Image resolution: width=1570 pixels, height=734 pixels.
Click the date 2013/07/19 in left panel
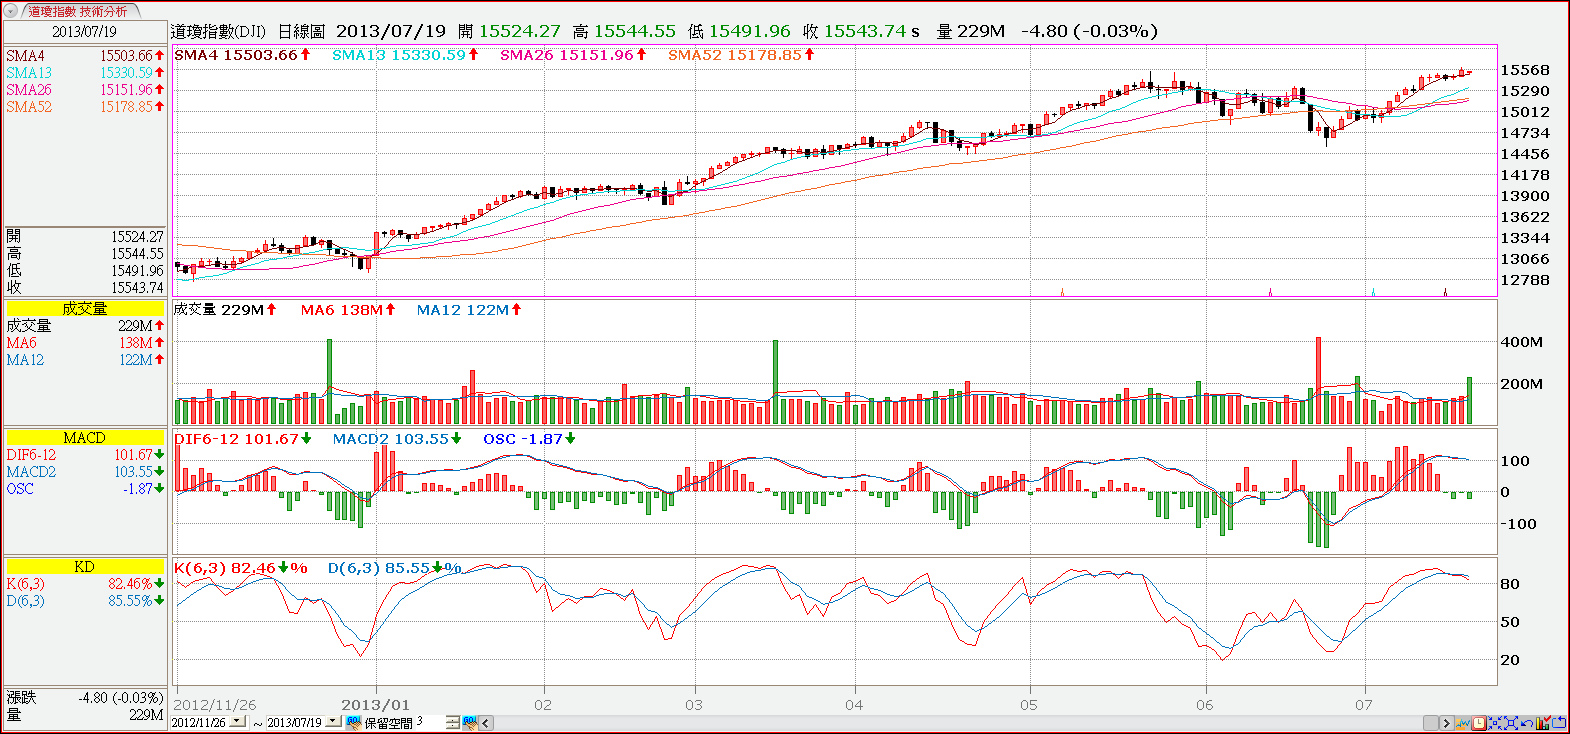(84, 31)
